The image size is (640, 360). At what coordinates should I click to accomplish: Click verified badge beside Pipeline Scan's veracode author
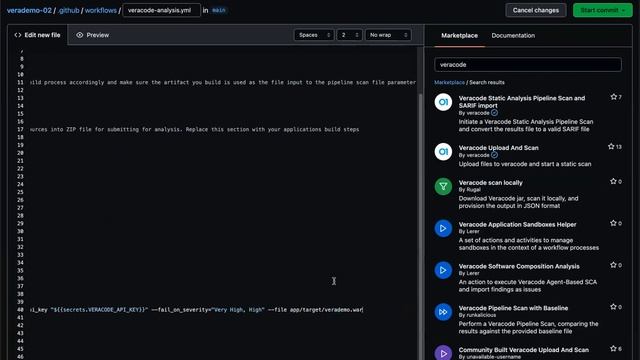[x=494, y=113]
